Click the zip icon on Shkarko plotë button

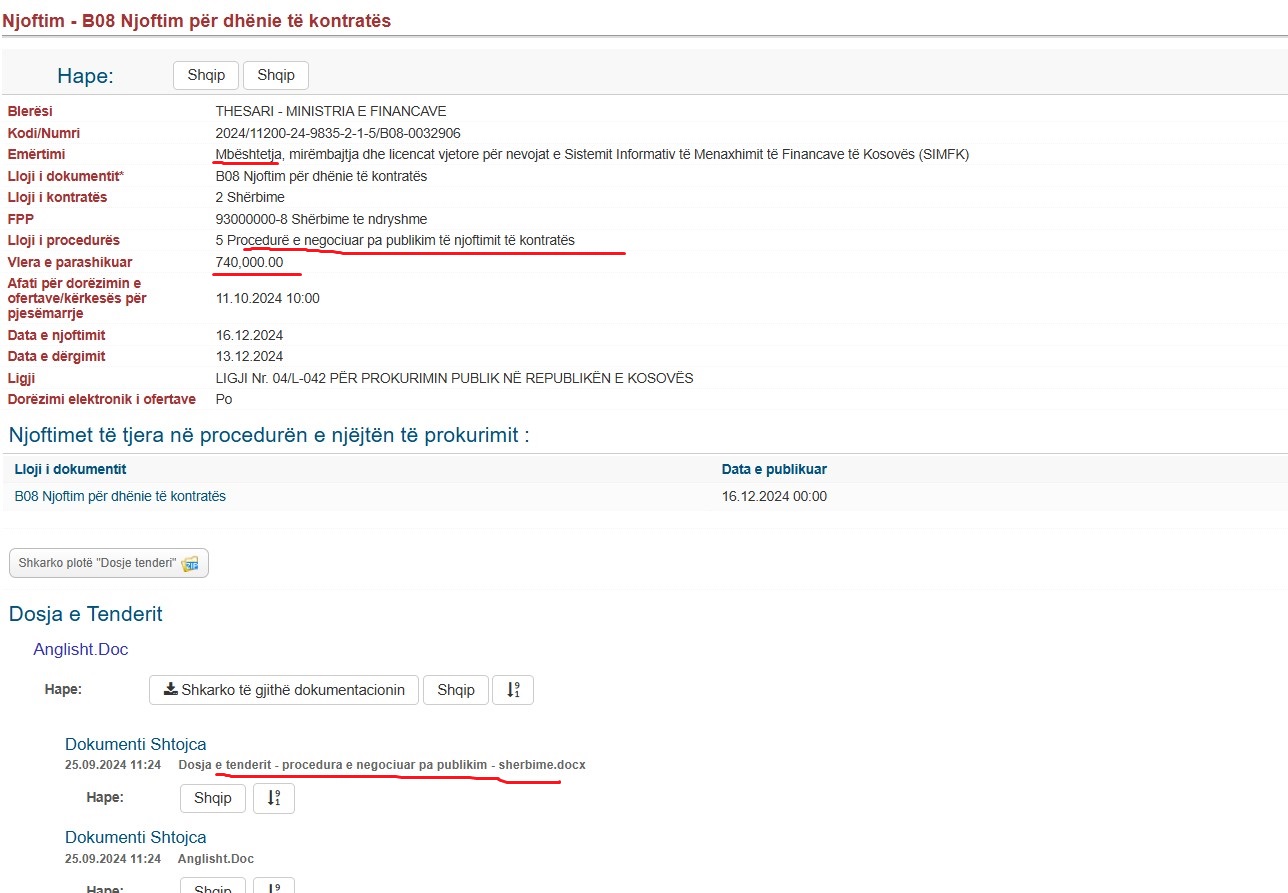(190, 564)
